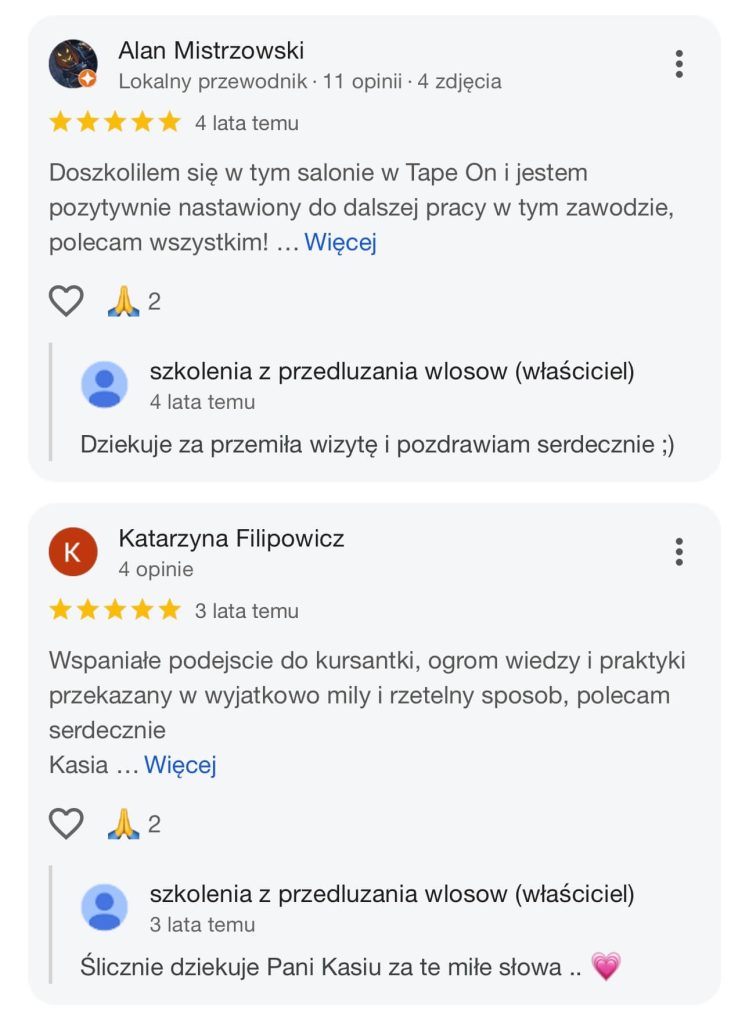Open Alan Mistrzowski review options menu
Viewport: 749px width, 1024px height.
point(679,64)
